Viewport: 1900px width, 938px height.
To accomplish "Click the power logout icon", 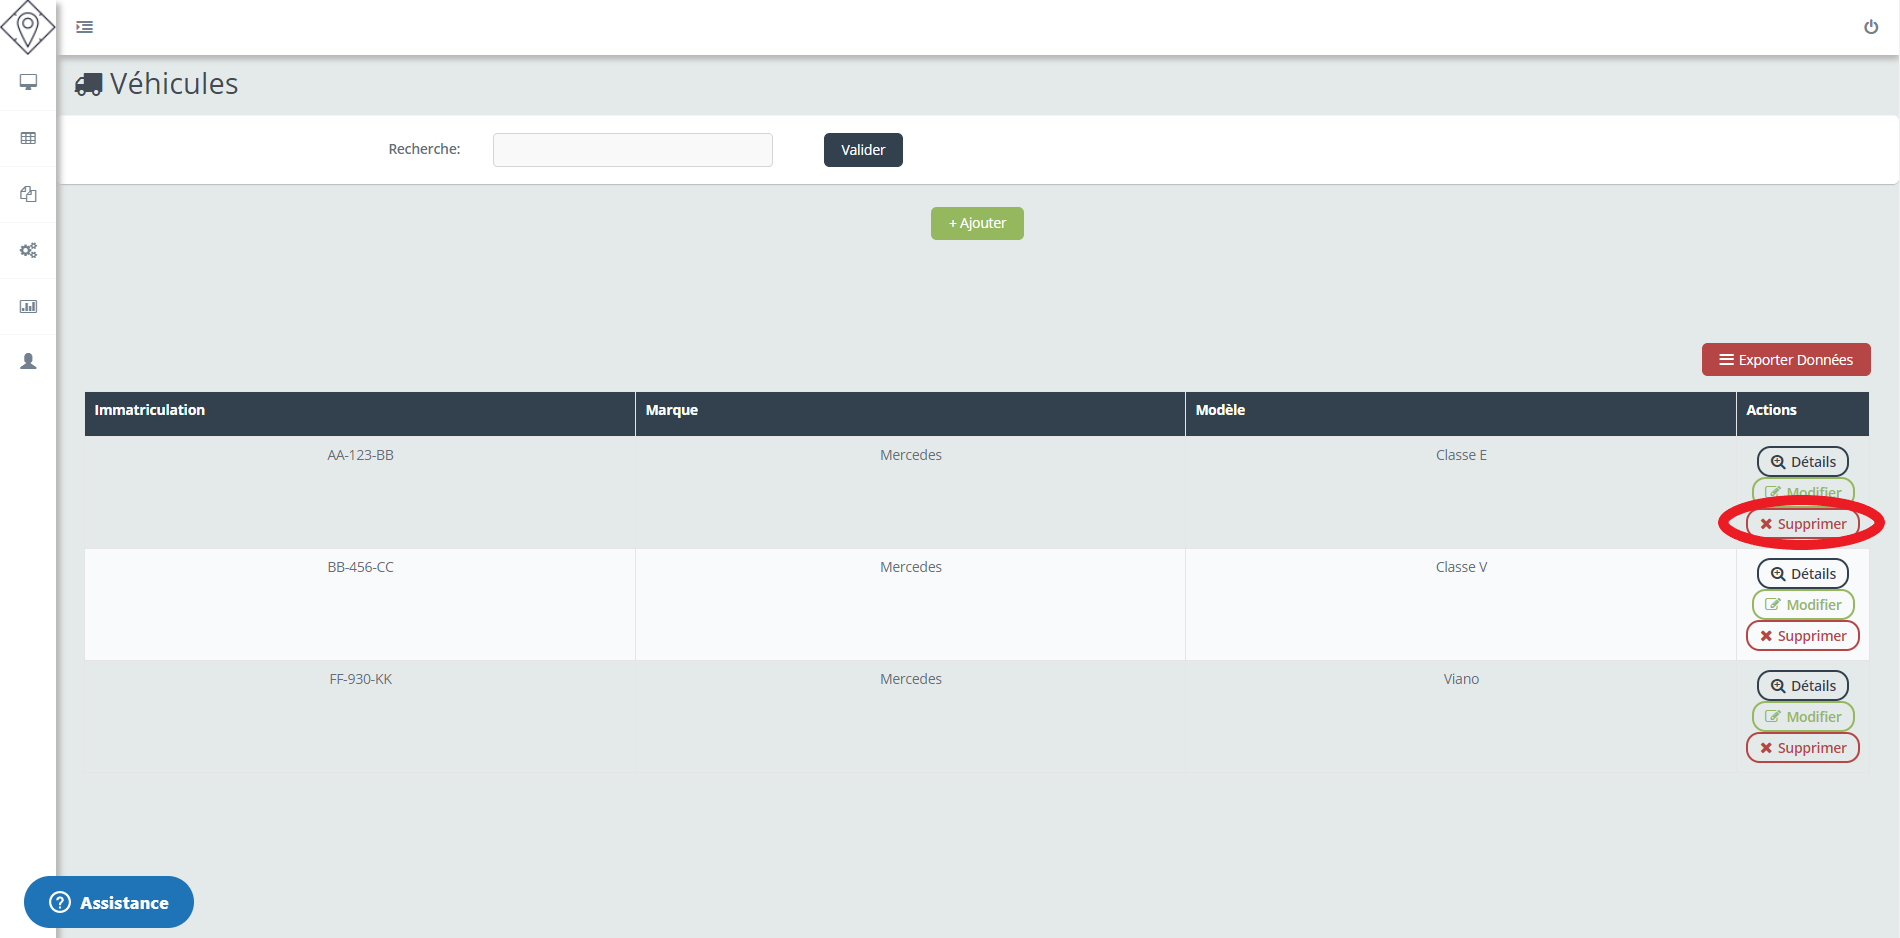I will click(1870, 27).
